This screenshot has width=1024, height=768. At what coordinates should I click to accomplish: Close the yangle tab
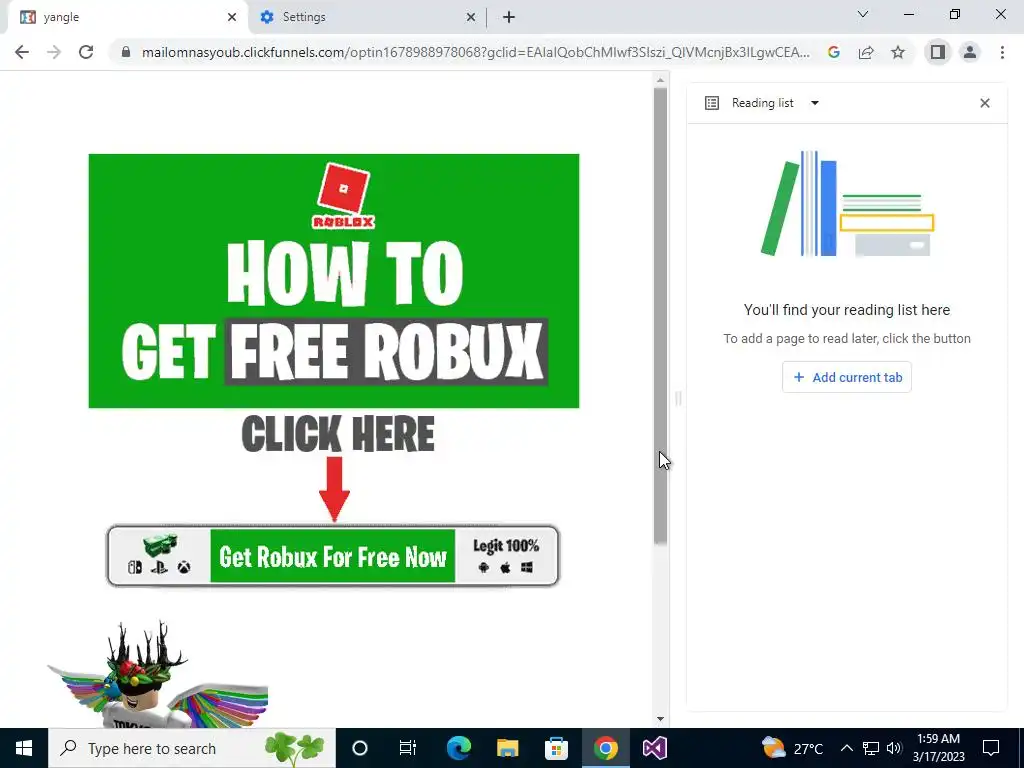(232, 17)
